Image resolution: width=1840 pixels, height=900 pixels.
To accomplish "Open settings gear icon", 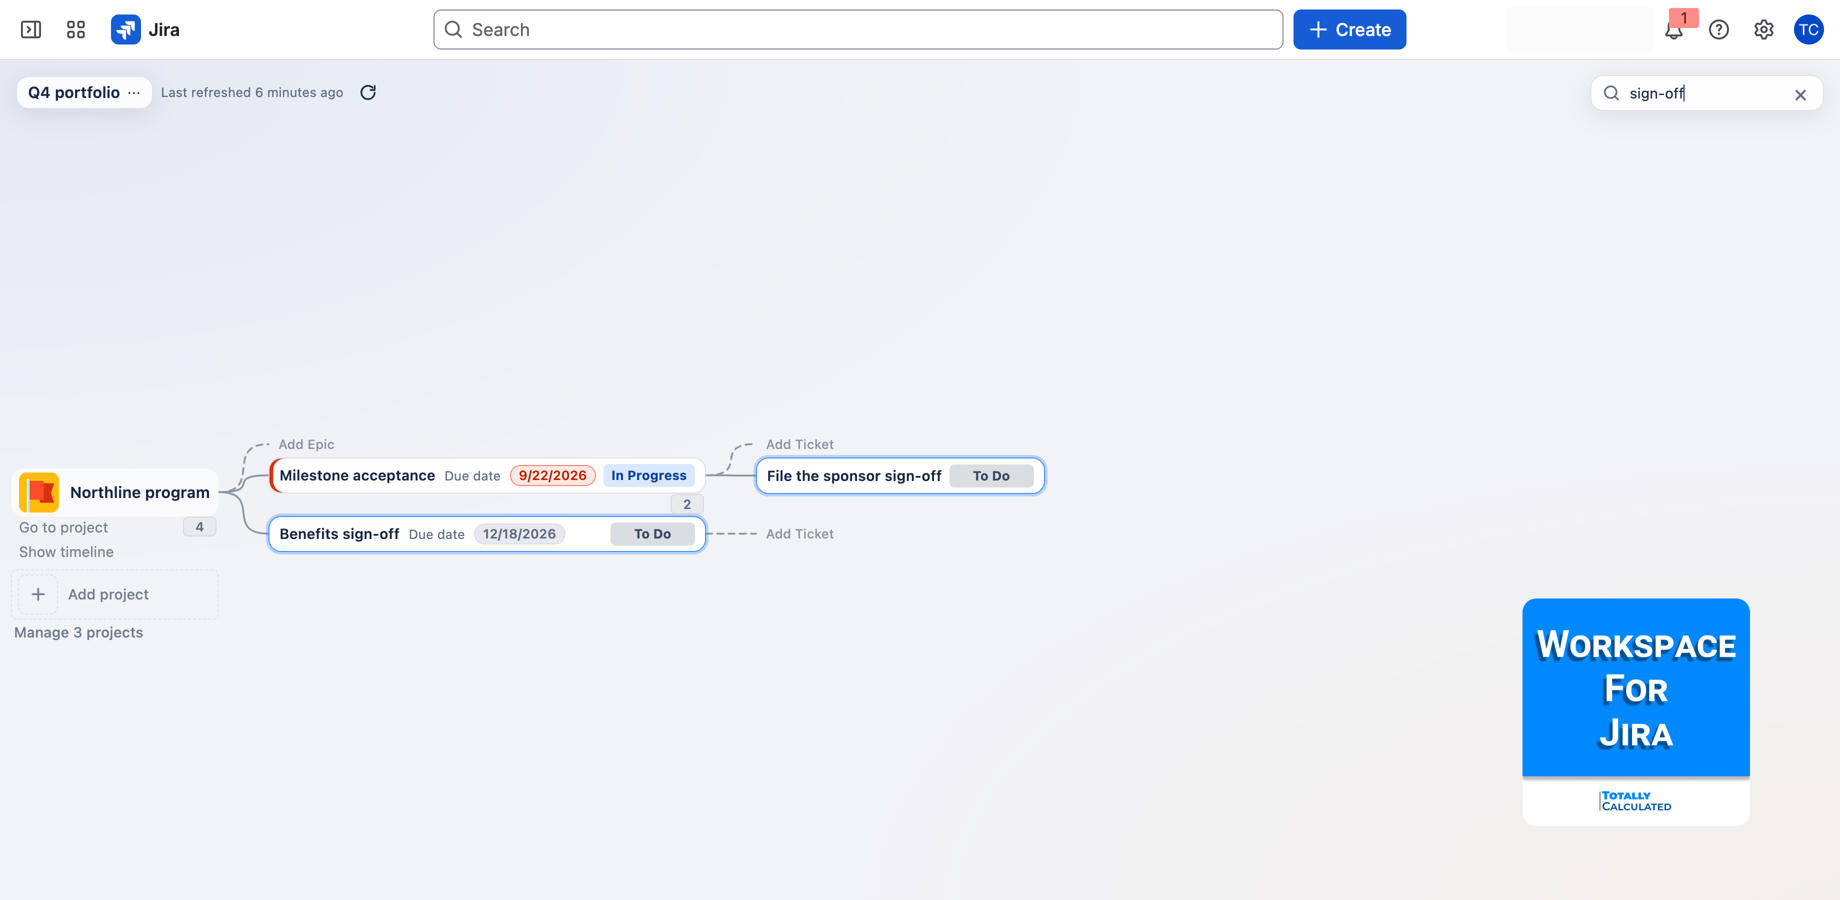I will pos(1764,29).
